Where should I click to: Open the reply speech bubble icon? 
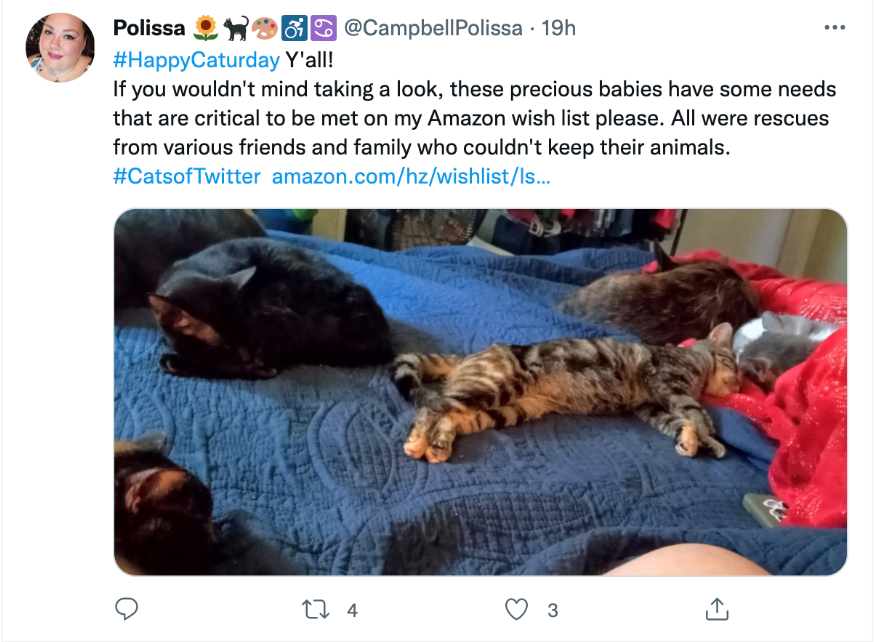coord(127,609)
